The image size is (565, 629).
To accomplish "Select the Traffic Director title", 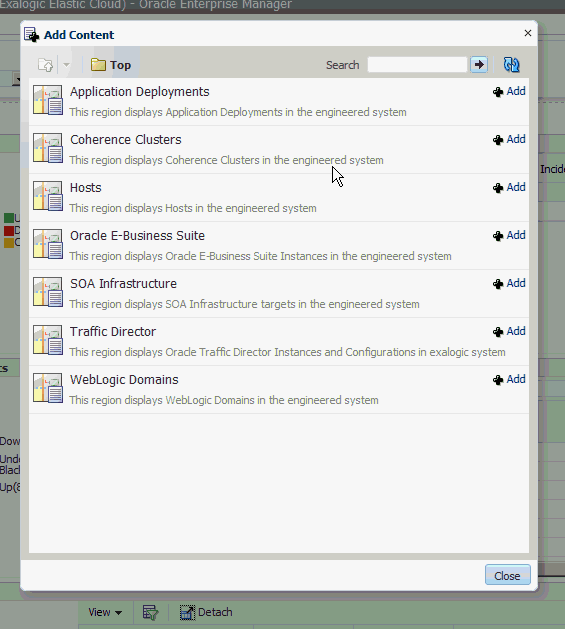I will tap(113, 332).
